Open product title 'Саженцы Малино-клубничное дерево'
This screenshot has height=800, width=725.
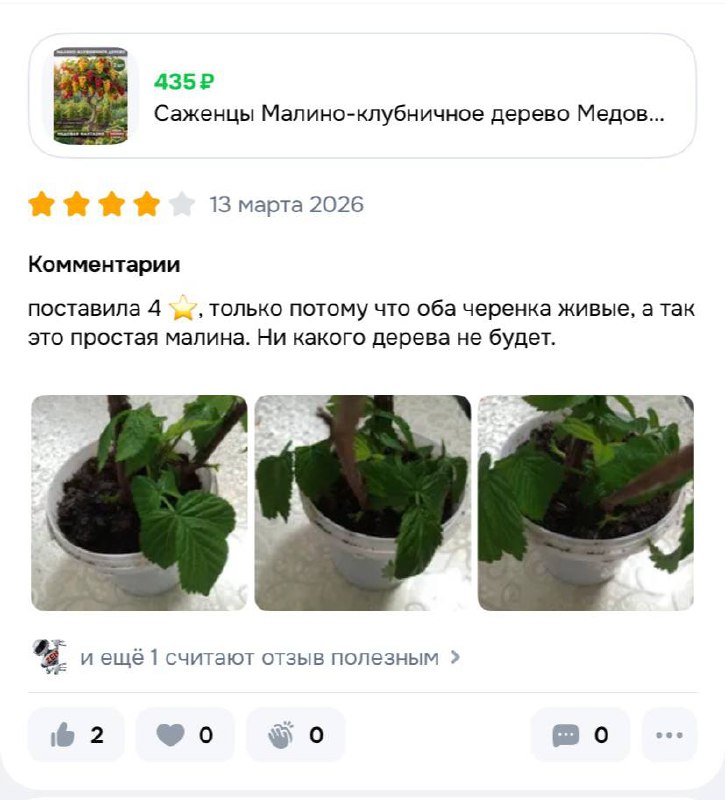point(409,113)
